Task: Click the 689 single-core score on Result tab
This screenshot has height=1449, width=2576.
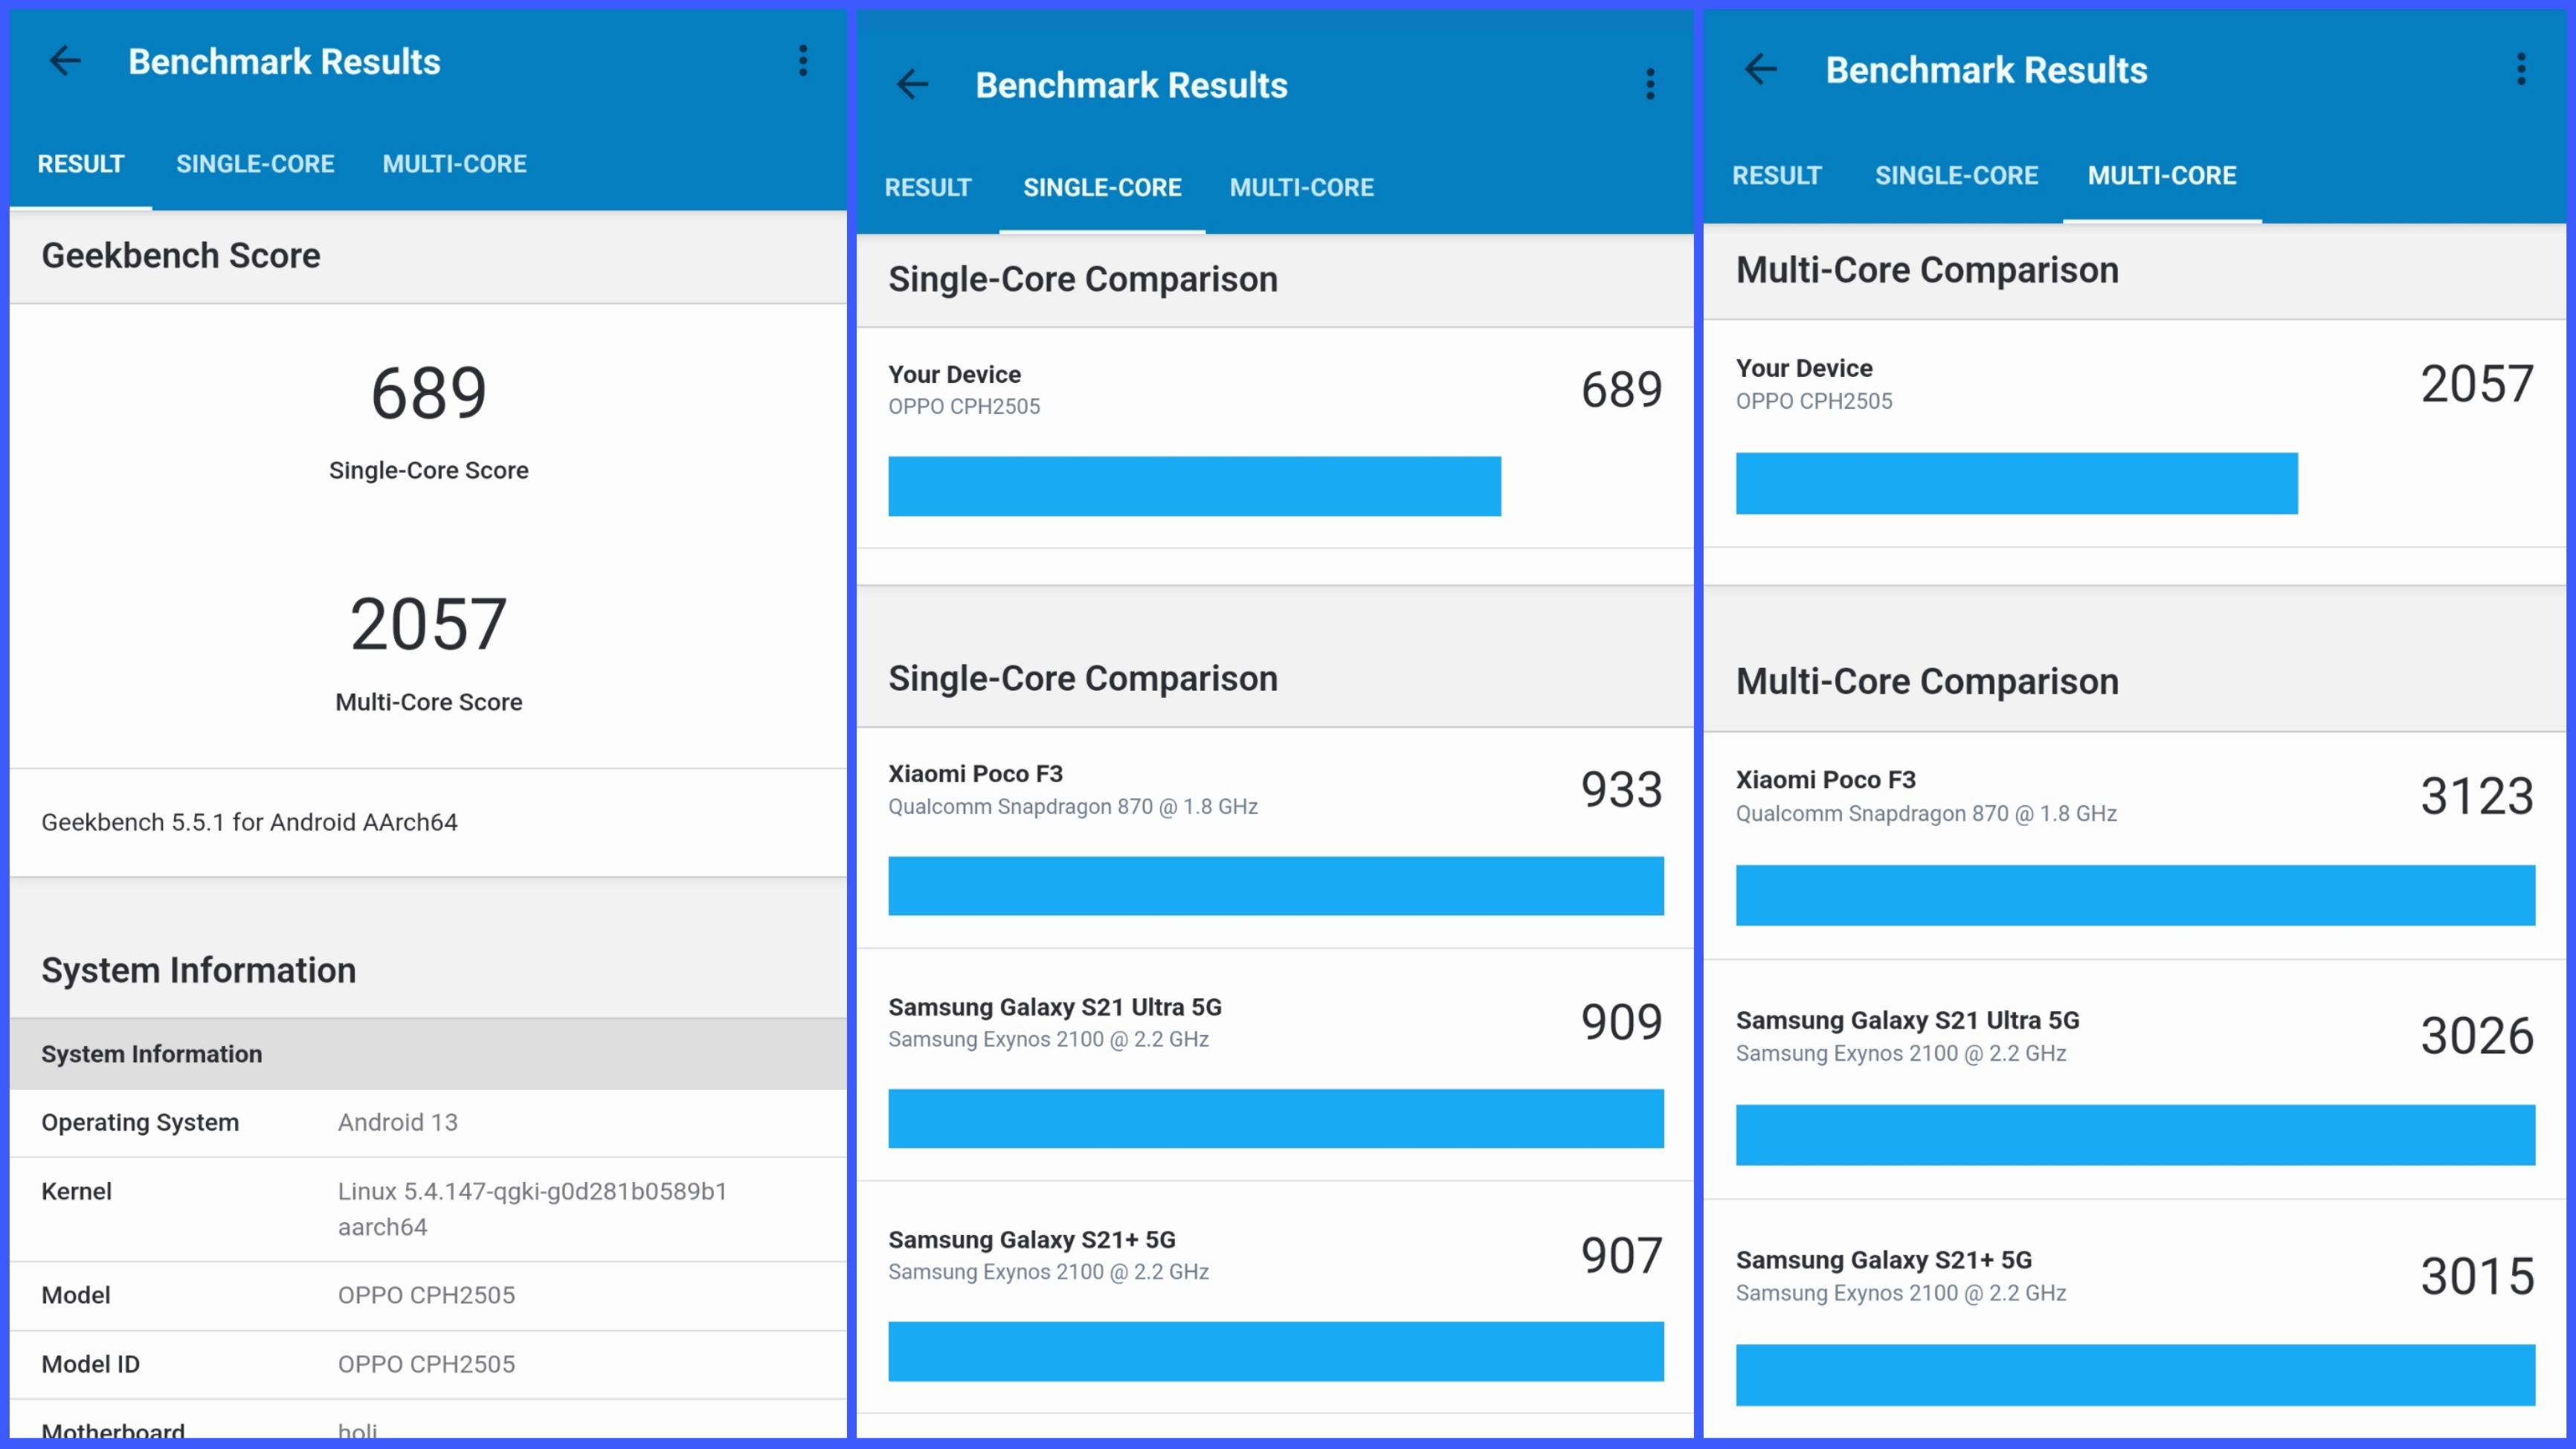Action: point(429,393)
